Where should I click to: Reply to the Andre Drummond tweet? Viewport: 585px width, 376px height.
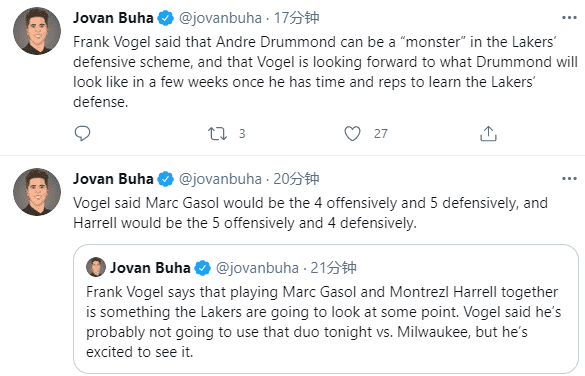tap(82, 133)
